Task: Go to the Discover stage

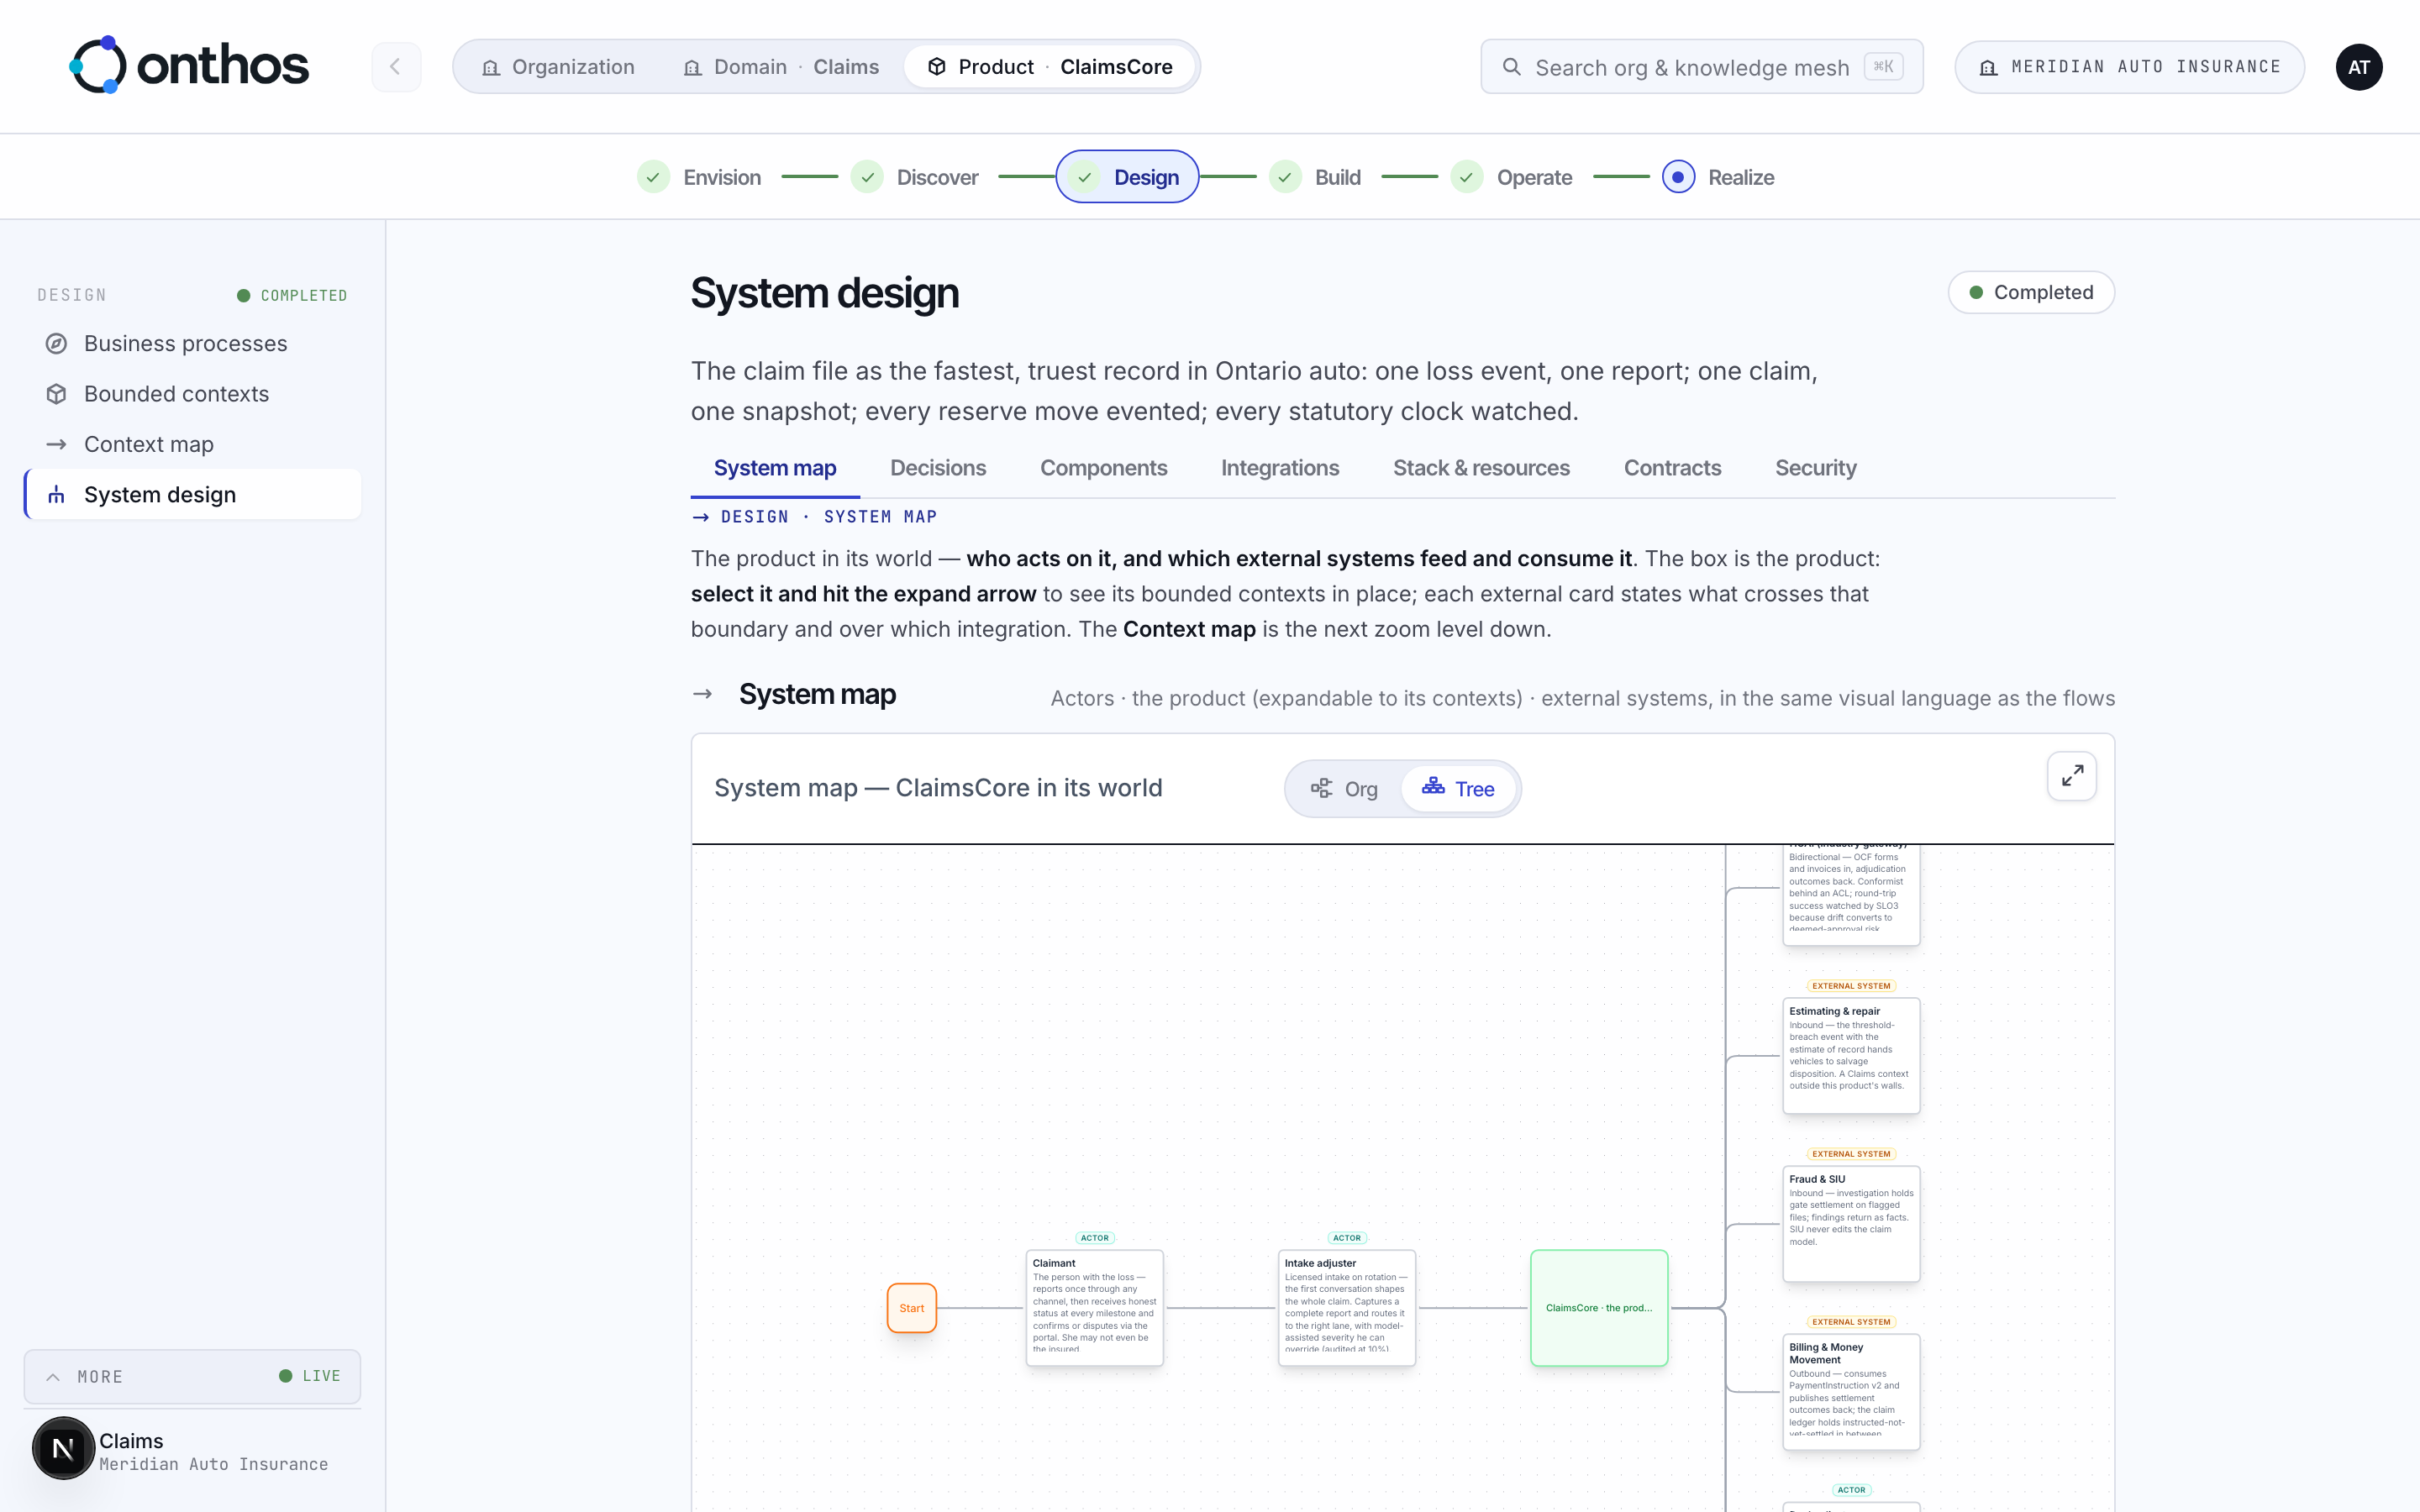Action: (x=914, y=177)
